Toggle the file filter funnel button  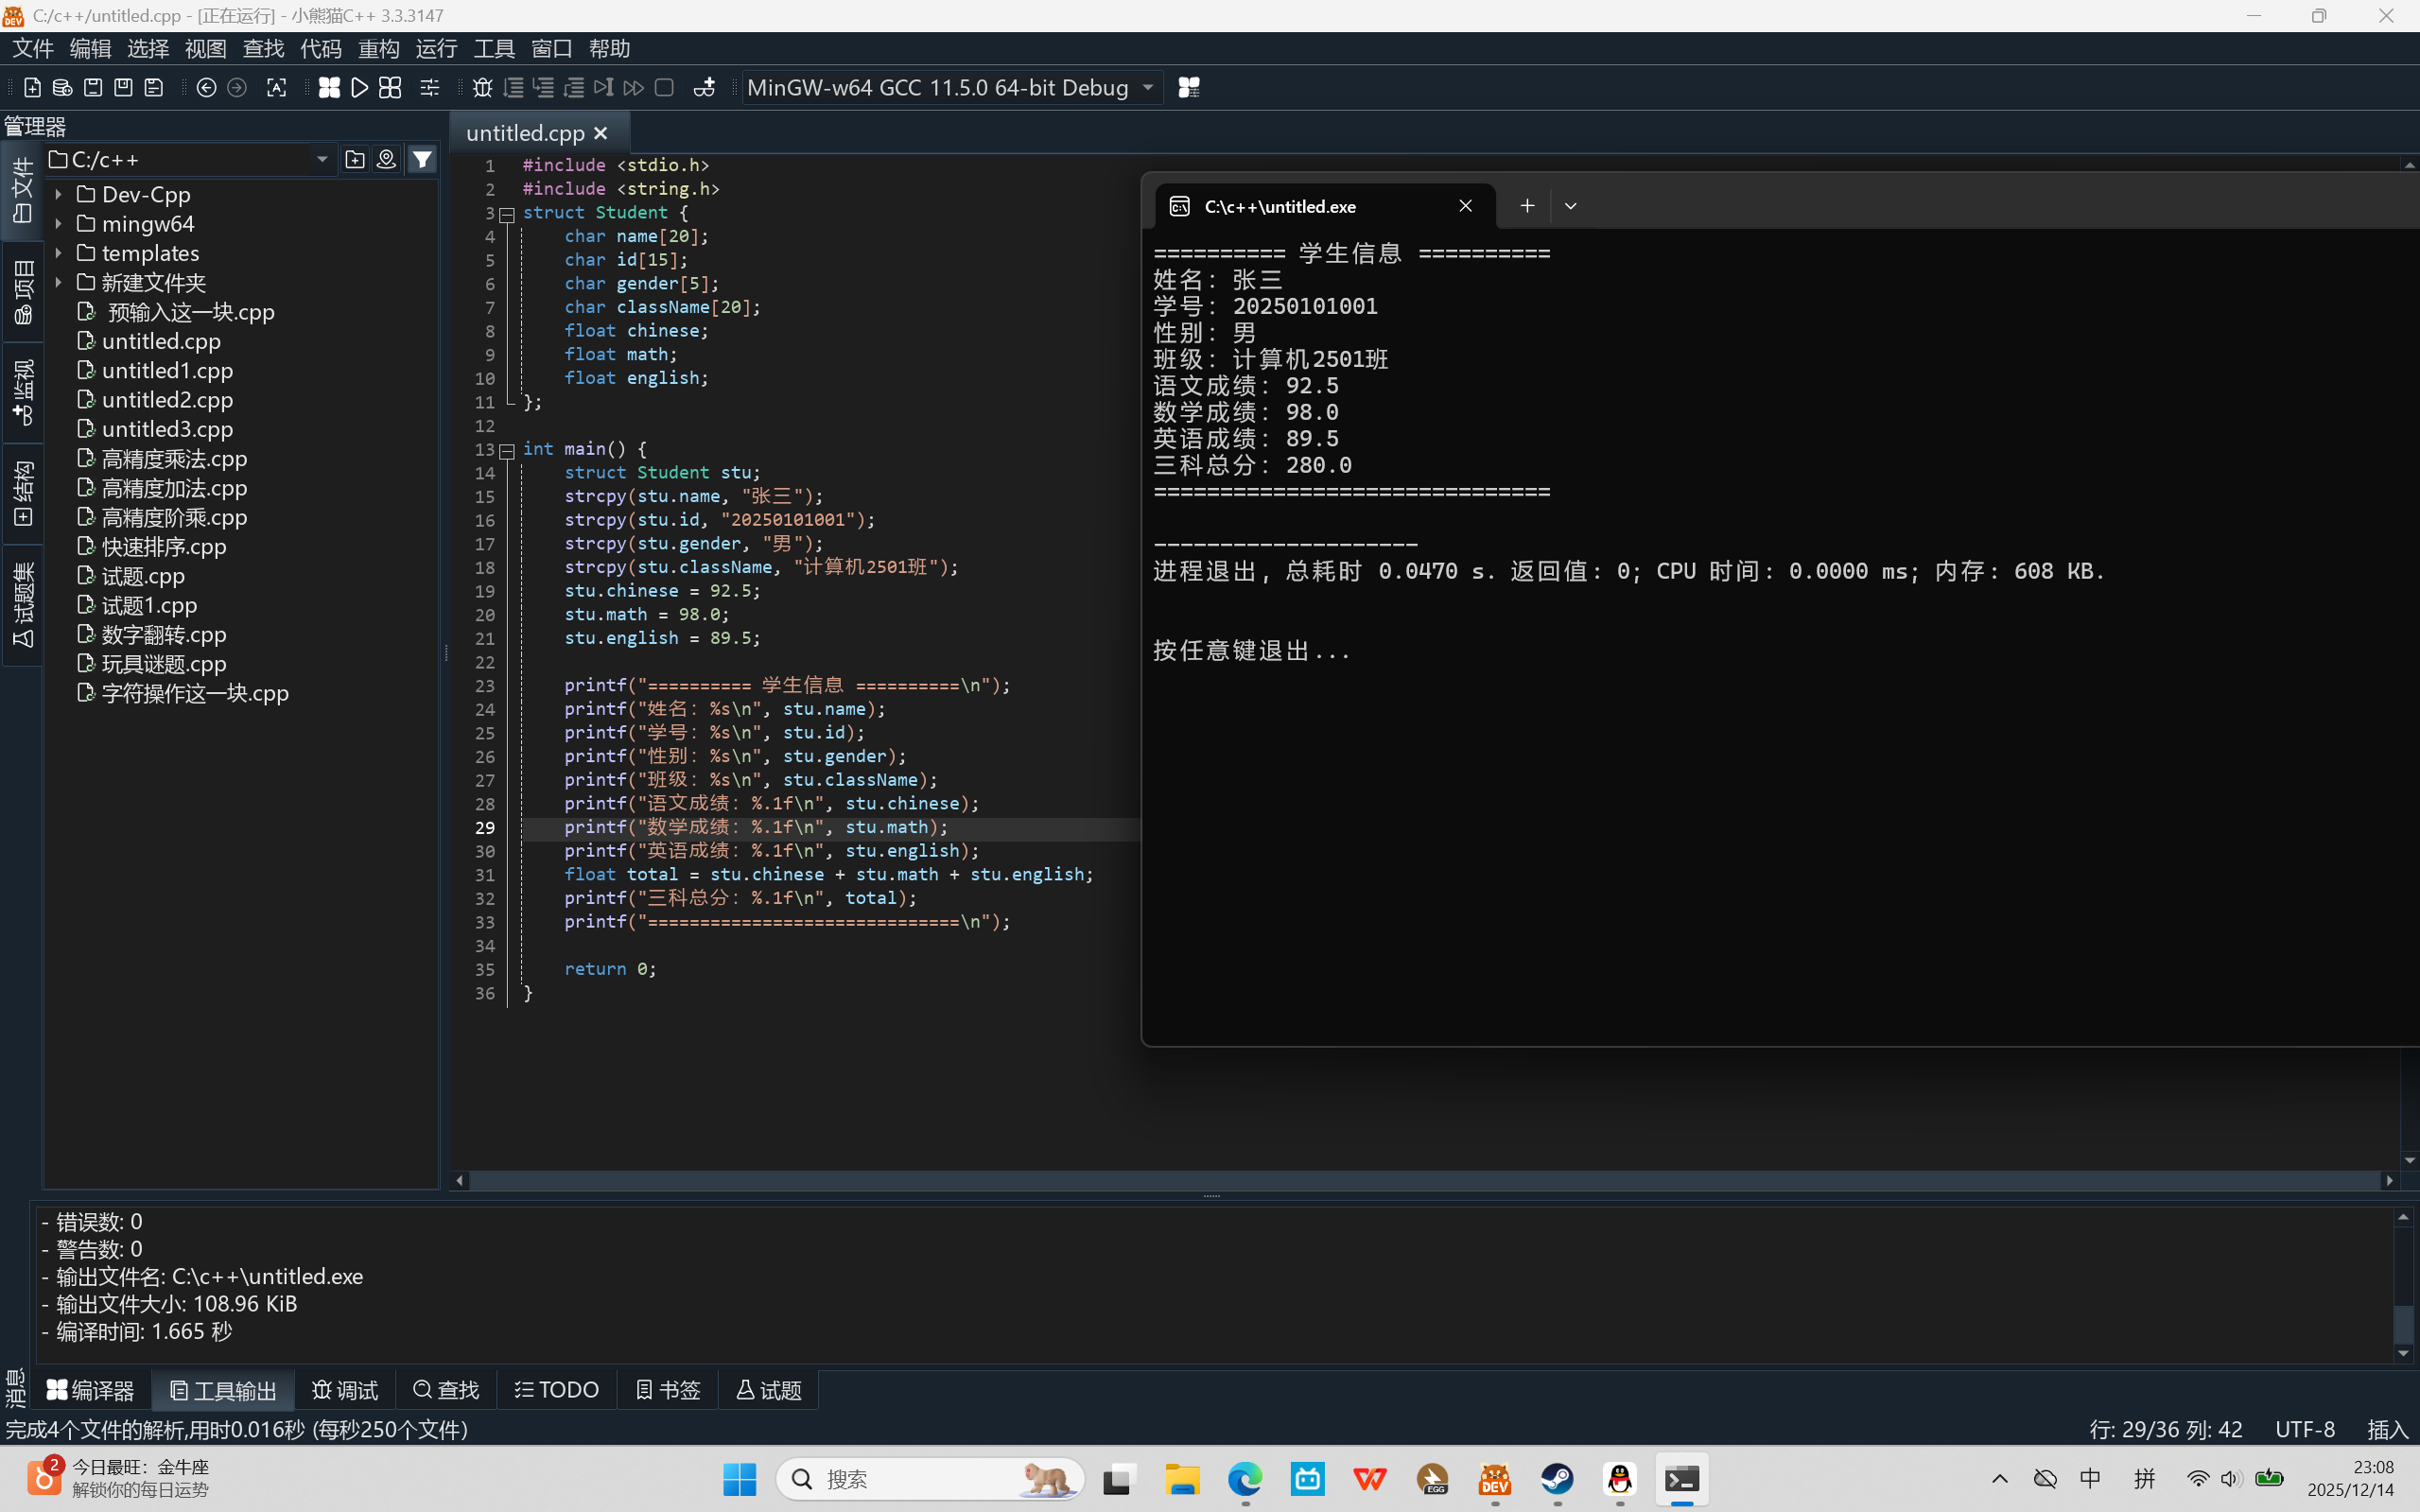coord(422,160)
